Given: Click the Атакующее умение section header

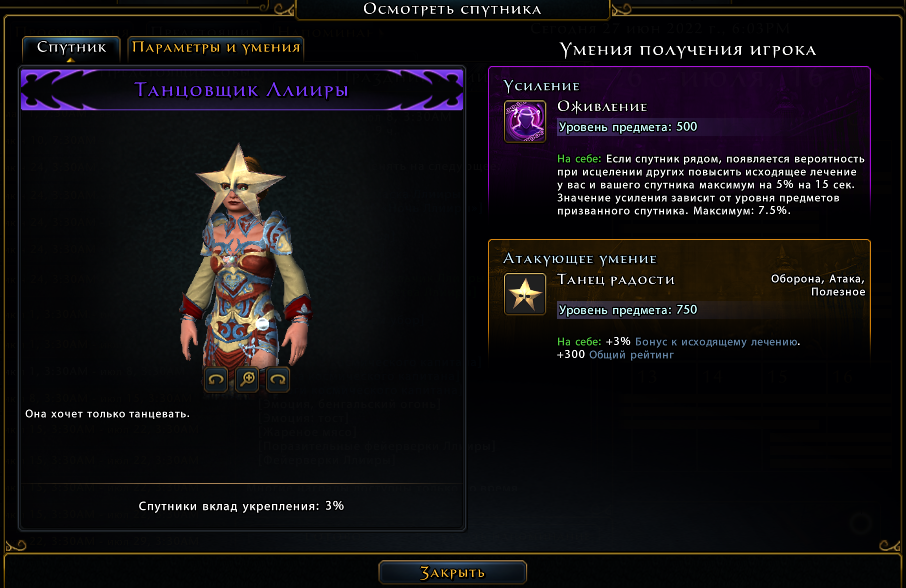Looking at the screenshot, I should (580, 259).
